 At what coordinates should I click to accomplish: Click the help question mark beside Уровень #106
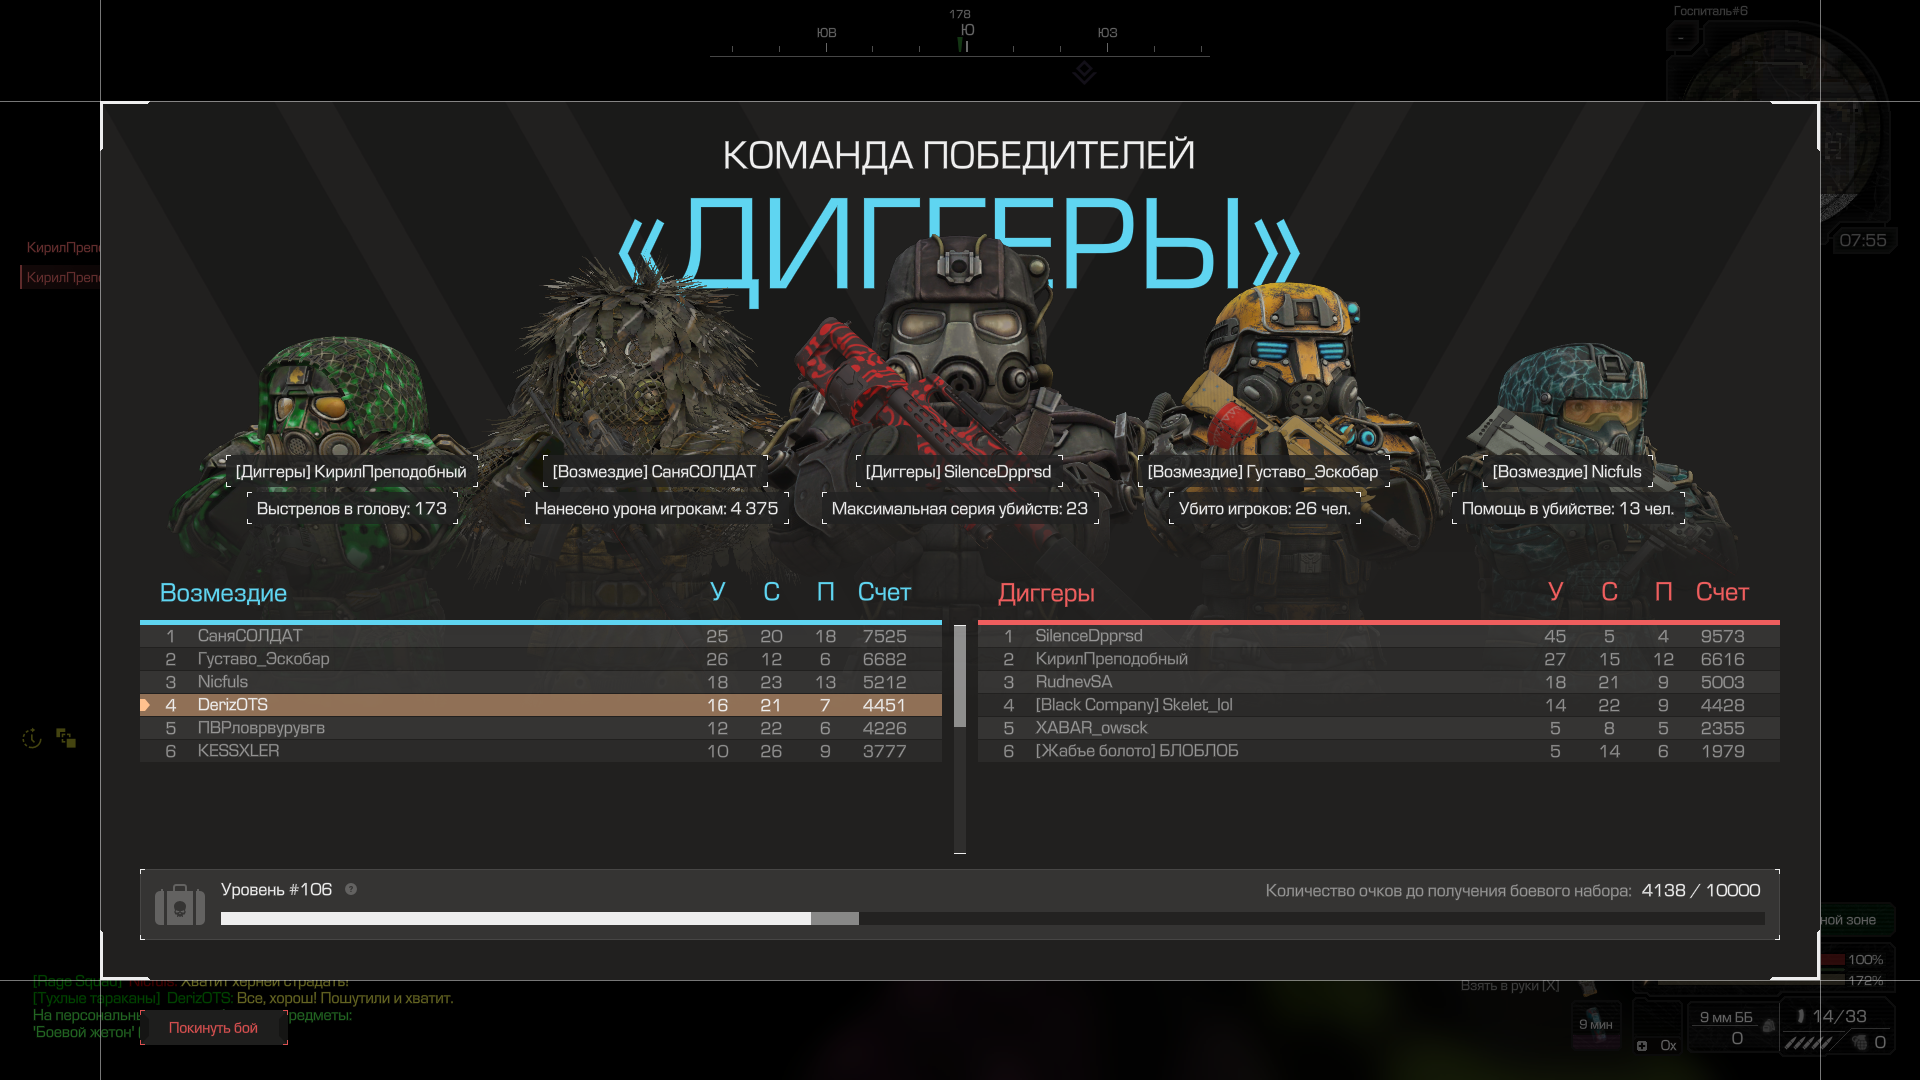click(x=351, y=889)
